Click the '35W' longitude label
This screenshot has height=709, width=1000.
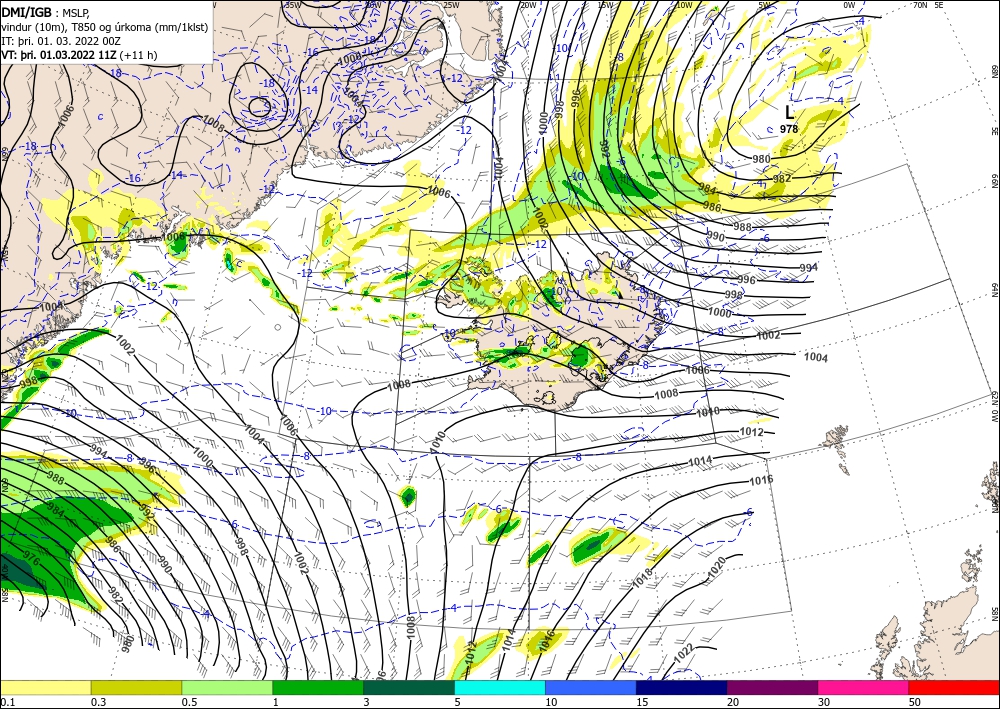coord(293,5)
